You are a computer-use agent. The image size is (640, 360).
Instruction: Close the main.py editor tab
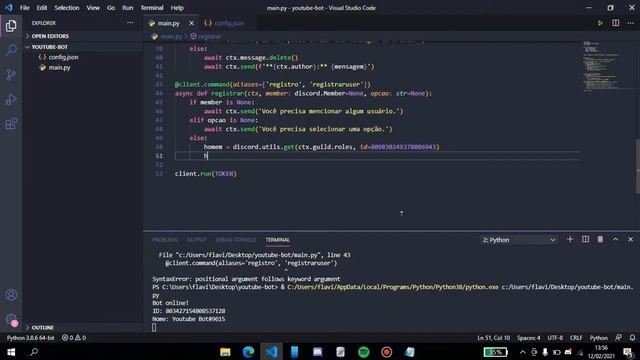tap(191, 23)
